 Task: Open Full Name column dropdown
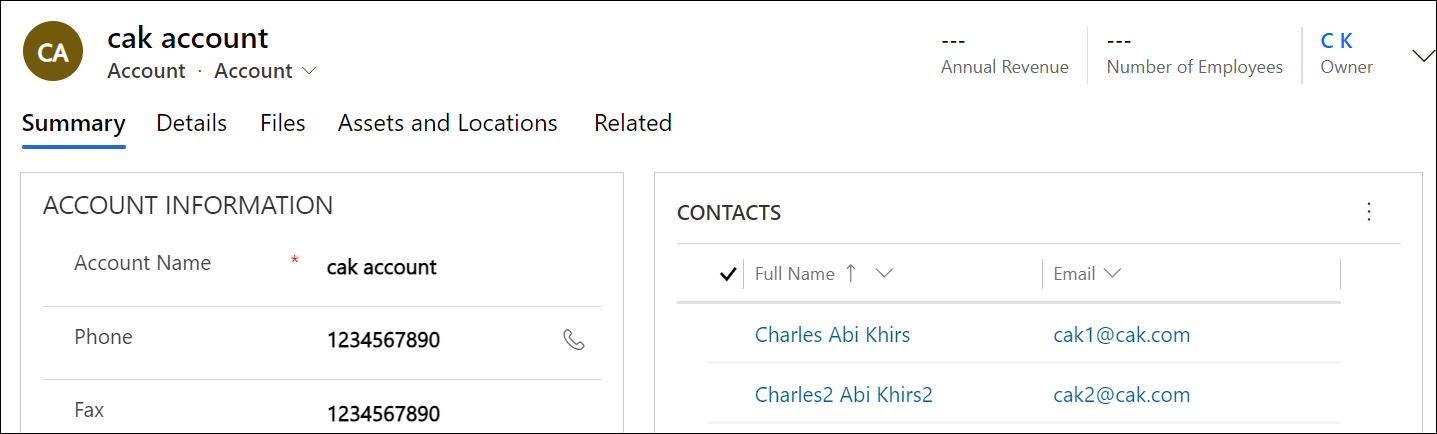point(883,273)
